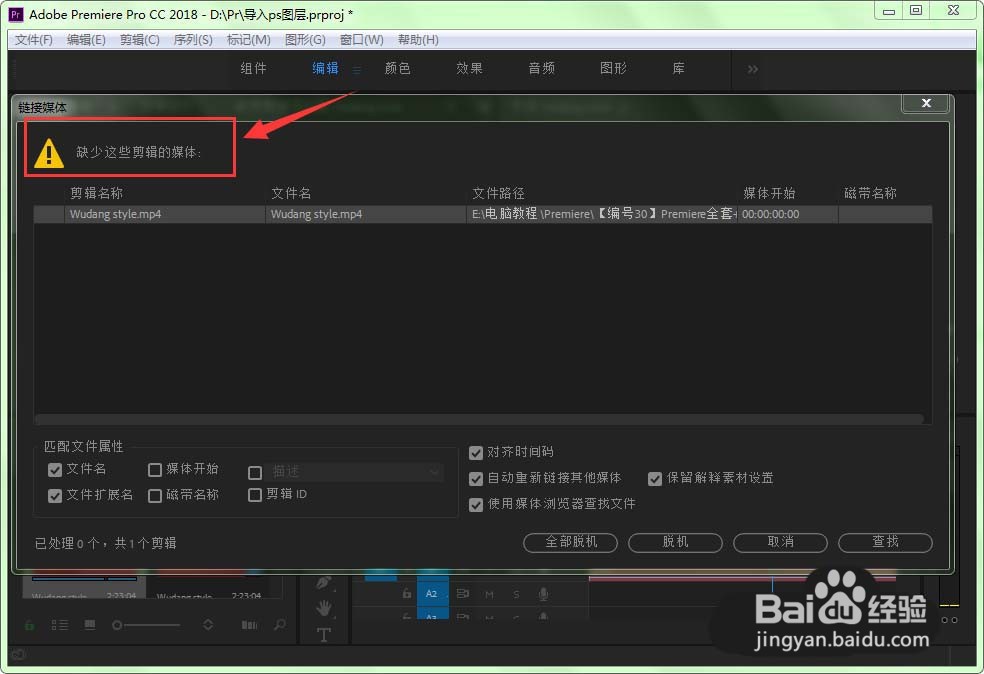Open 编辑(E) menu
Viewport: 984px width, 674px height.
[86, 40]
